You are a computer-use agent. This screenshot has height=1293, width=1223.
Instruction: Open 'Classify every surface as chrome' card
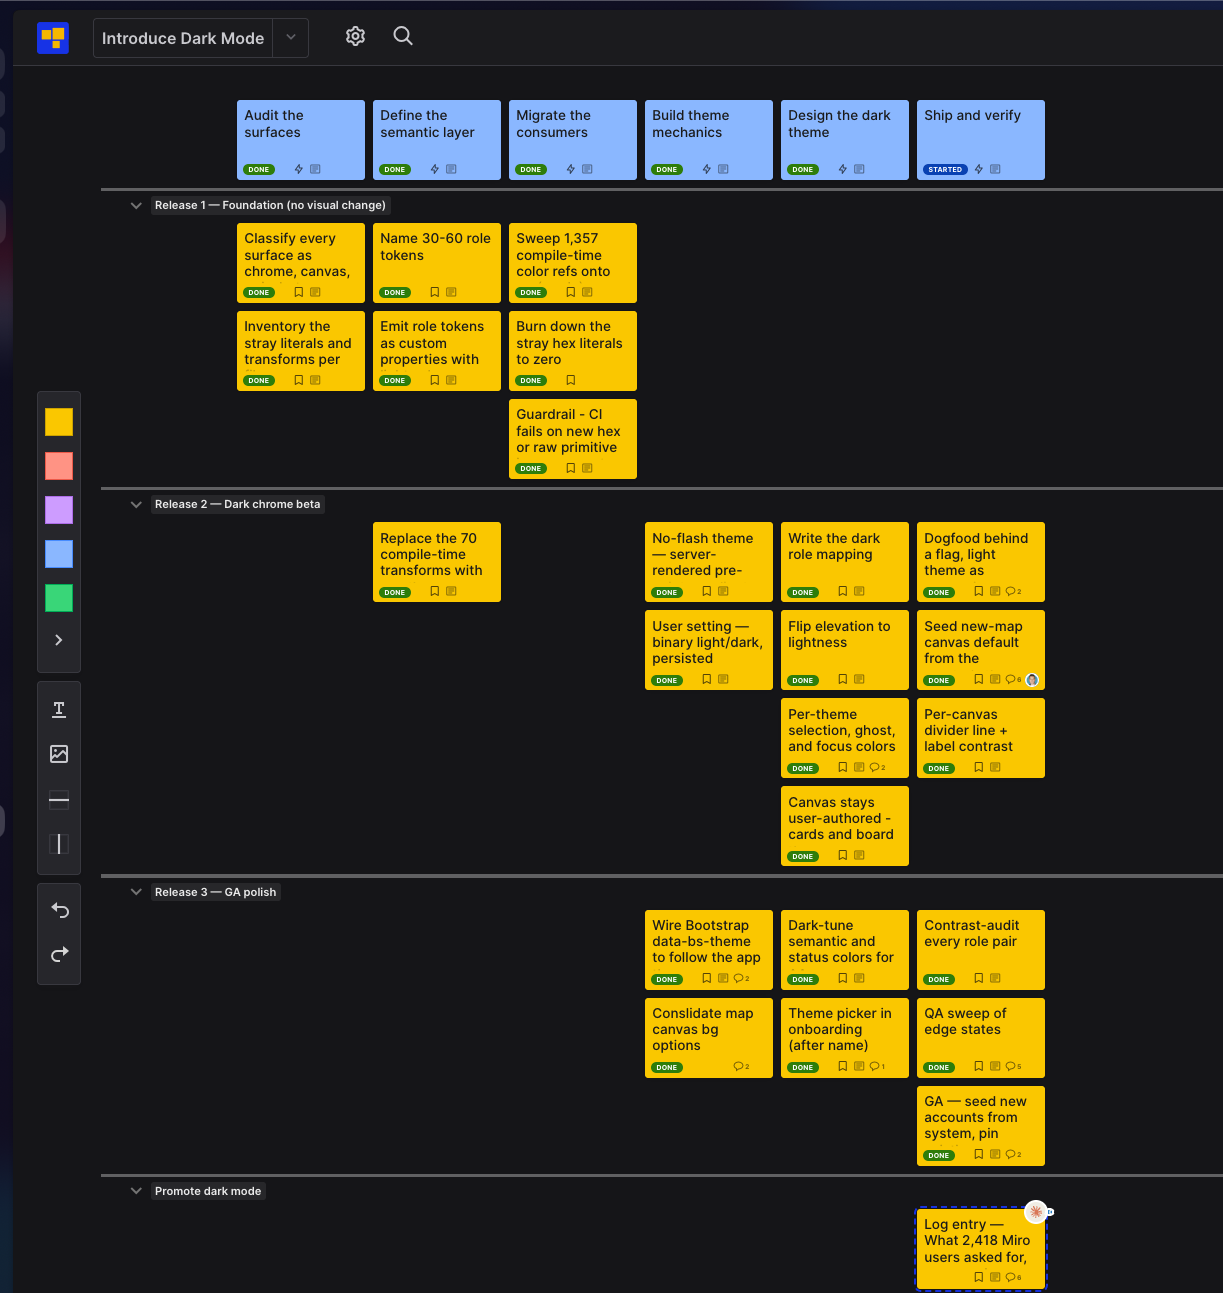point(301,263)
